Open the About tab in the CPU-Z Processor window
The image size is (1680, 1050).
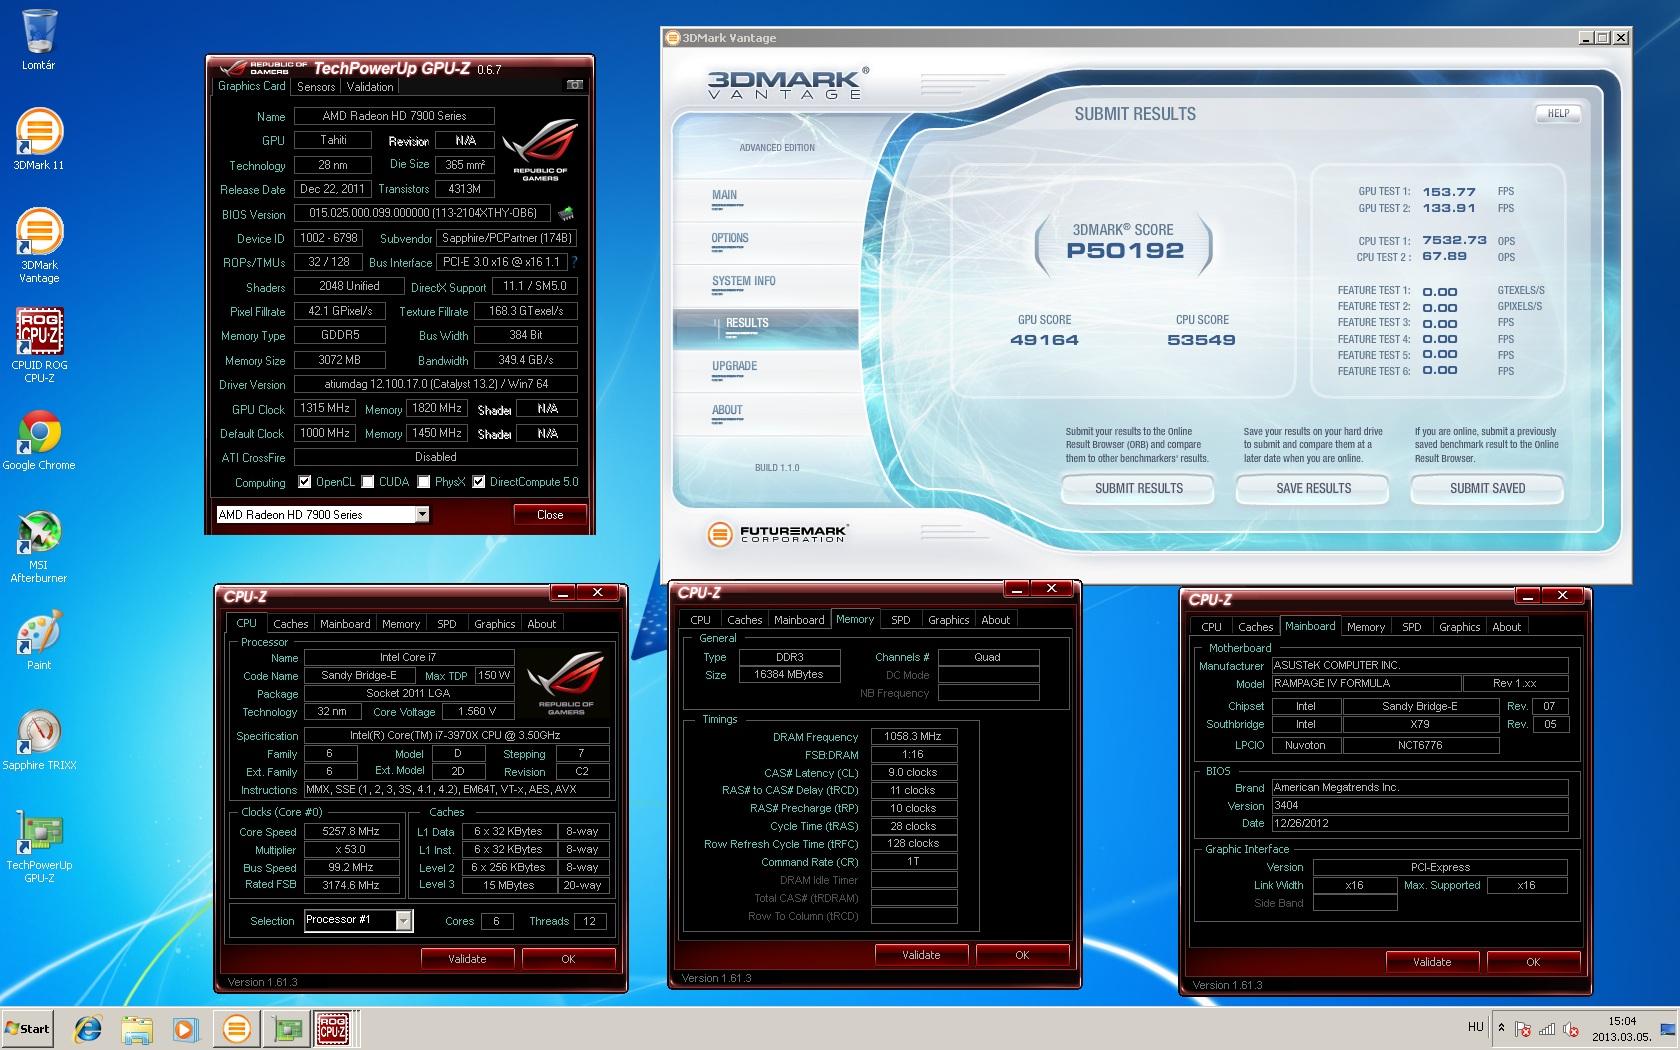(542, 624)
